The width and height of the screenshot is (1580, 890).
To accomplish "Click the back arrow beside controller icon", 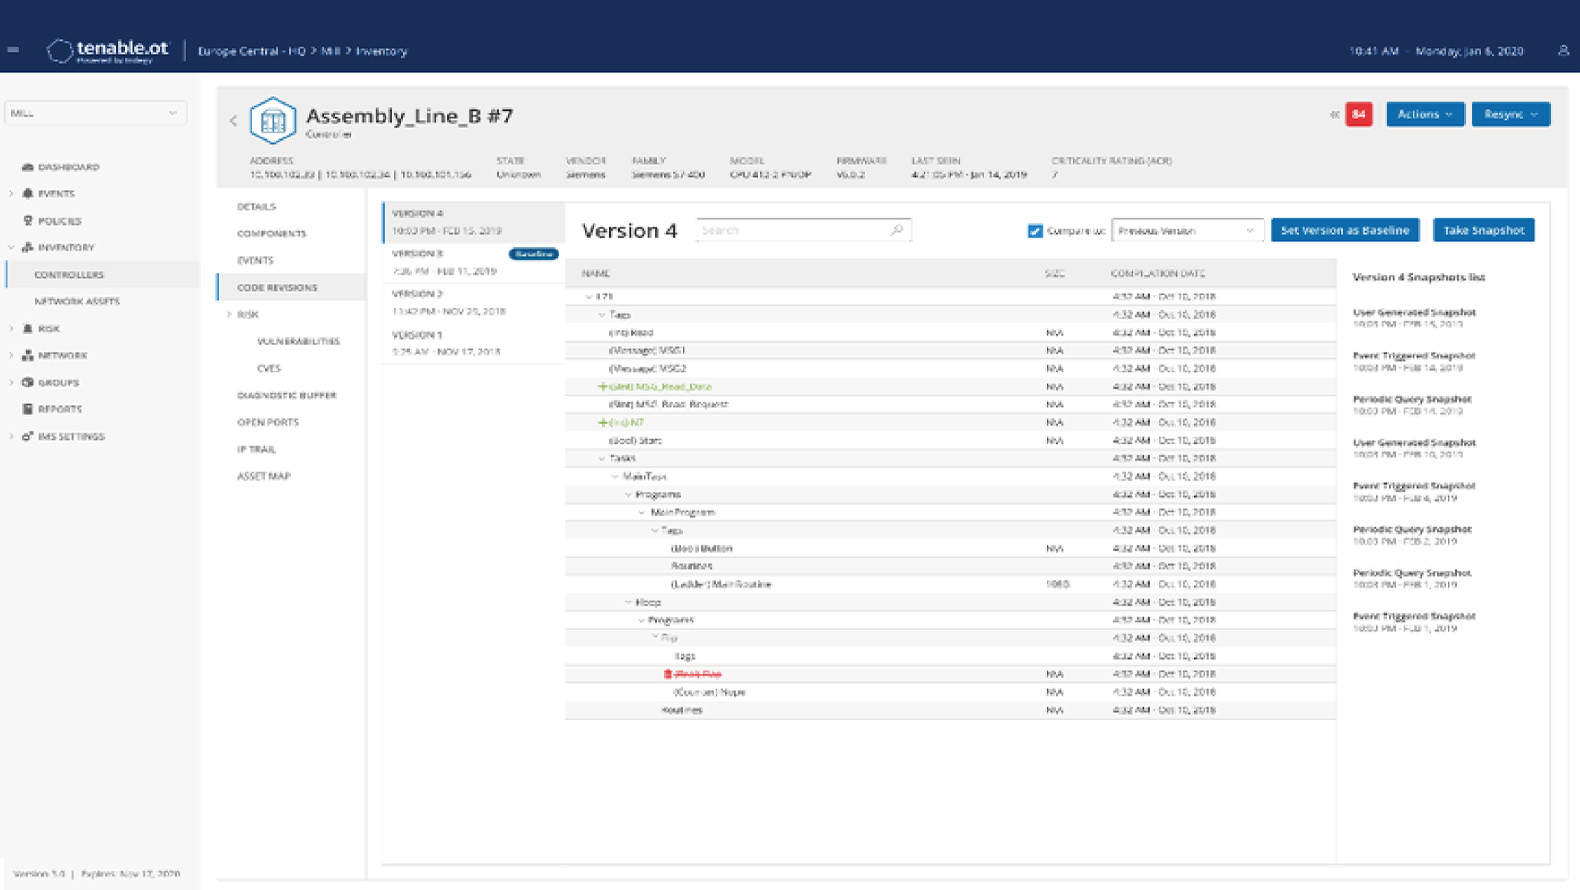I will 234,121.
